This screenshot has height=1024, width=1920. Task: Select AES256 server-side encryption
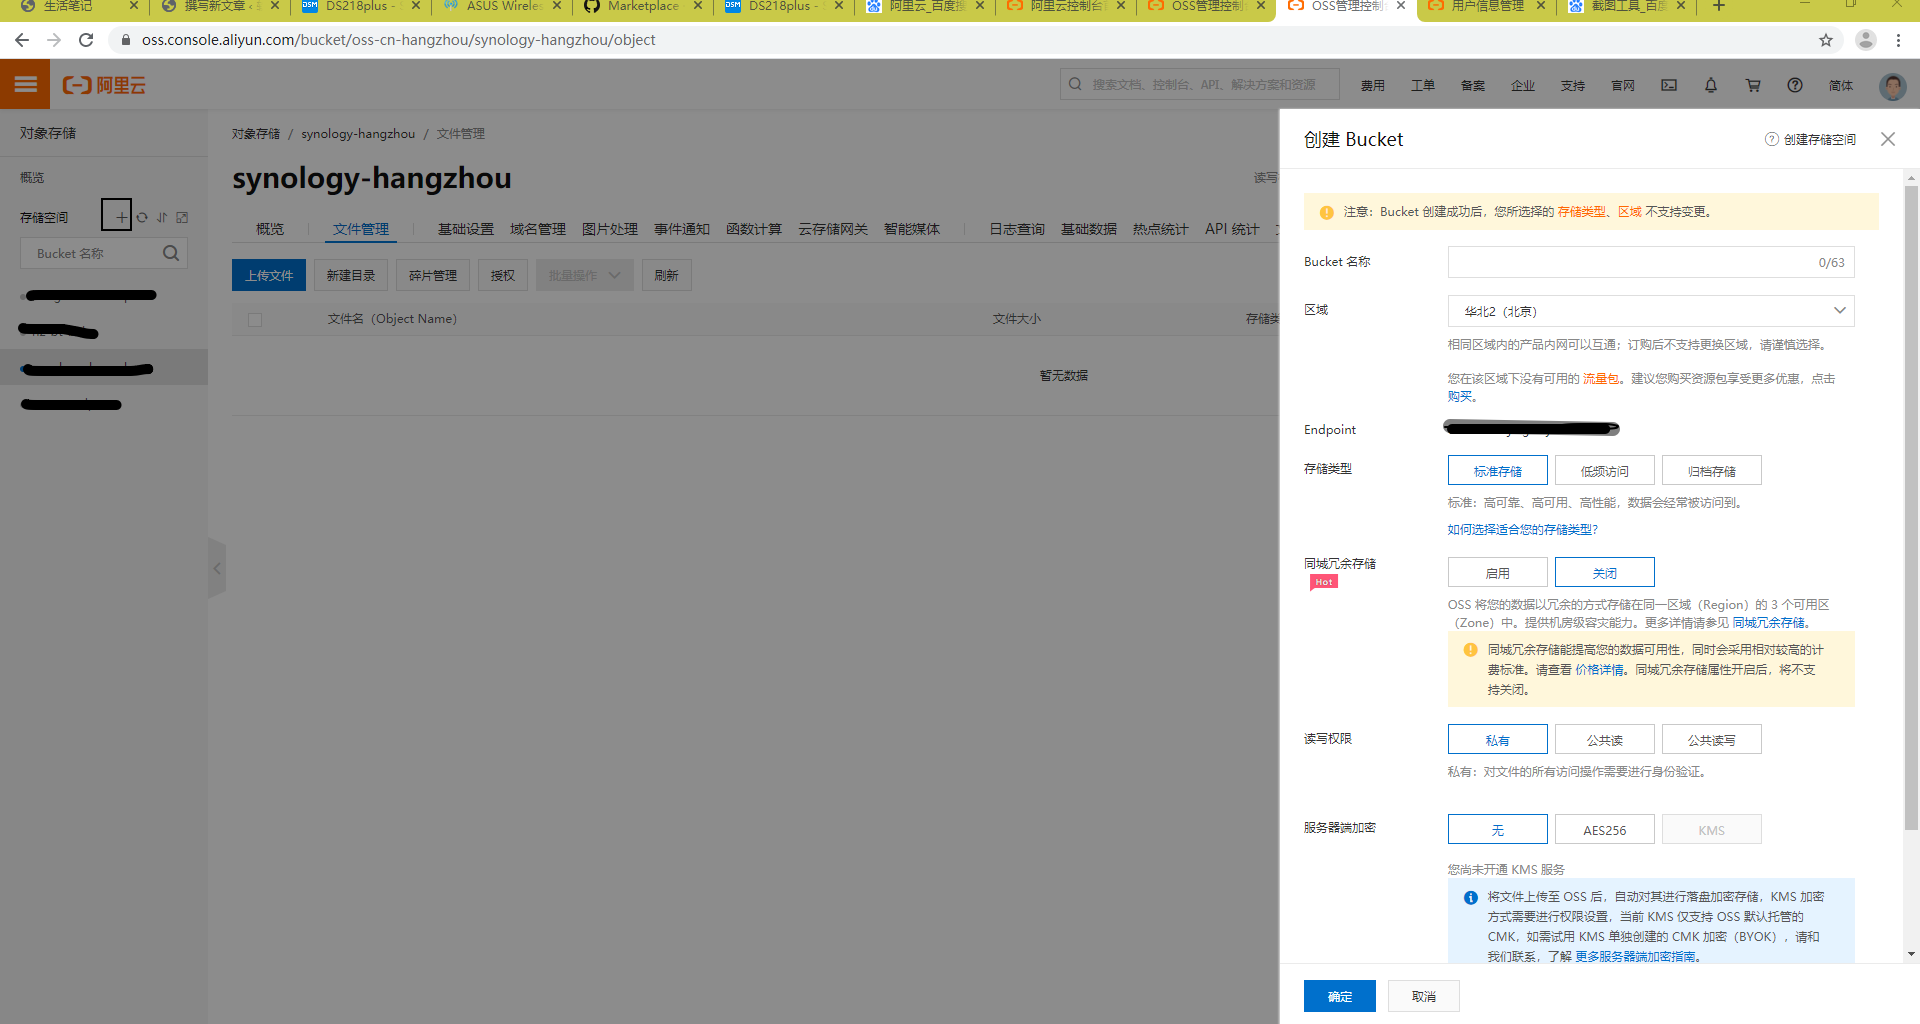[1604, 830]
